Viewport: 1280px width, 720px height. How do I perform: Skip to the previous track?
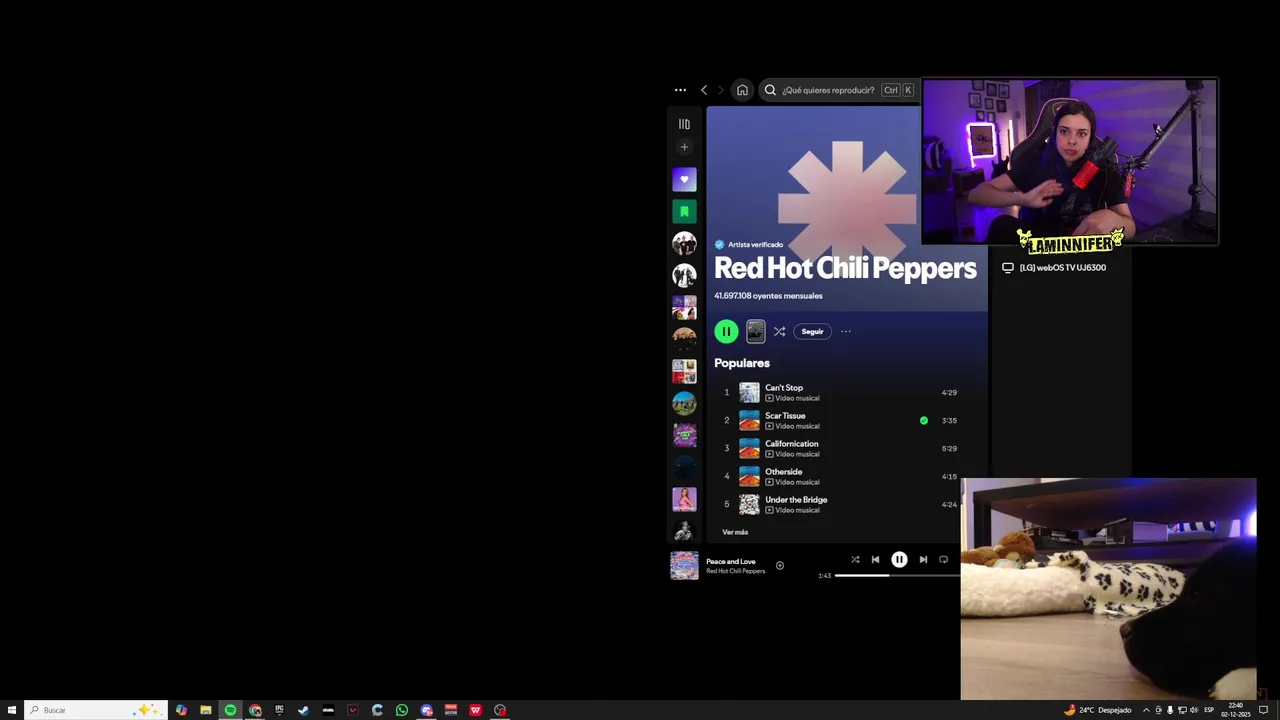pyautogui.click(x=875, y=560)
